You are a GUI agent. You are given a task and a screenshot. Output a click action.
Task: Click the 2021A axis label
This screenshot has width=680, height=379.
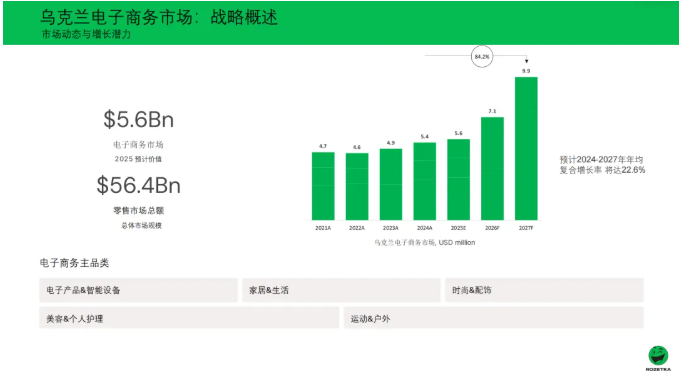pyautogui.click(x=323, y=228)
